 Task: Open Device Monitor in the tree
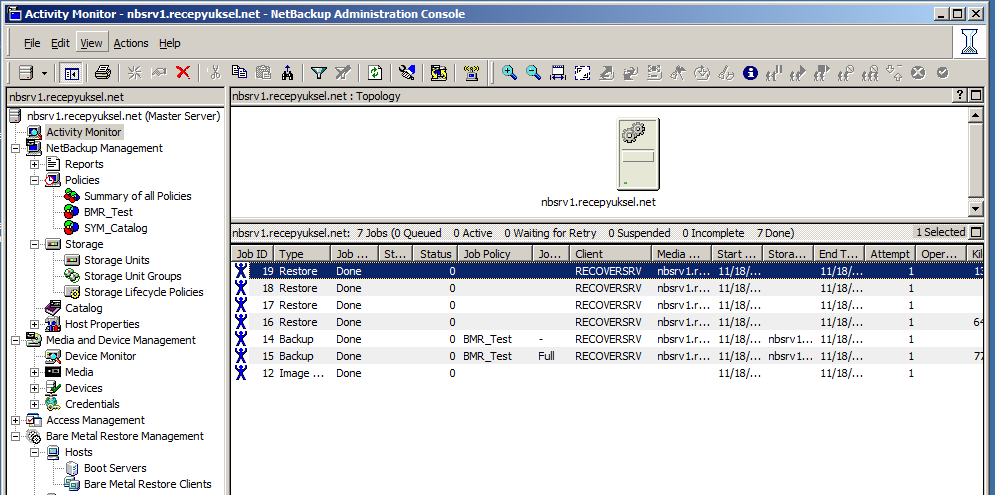point(100,356)
